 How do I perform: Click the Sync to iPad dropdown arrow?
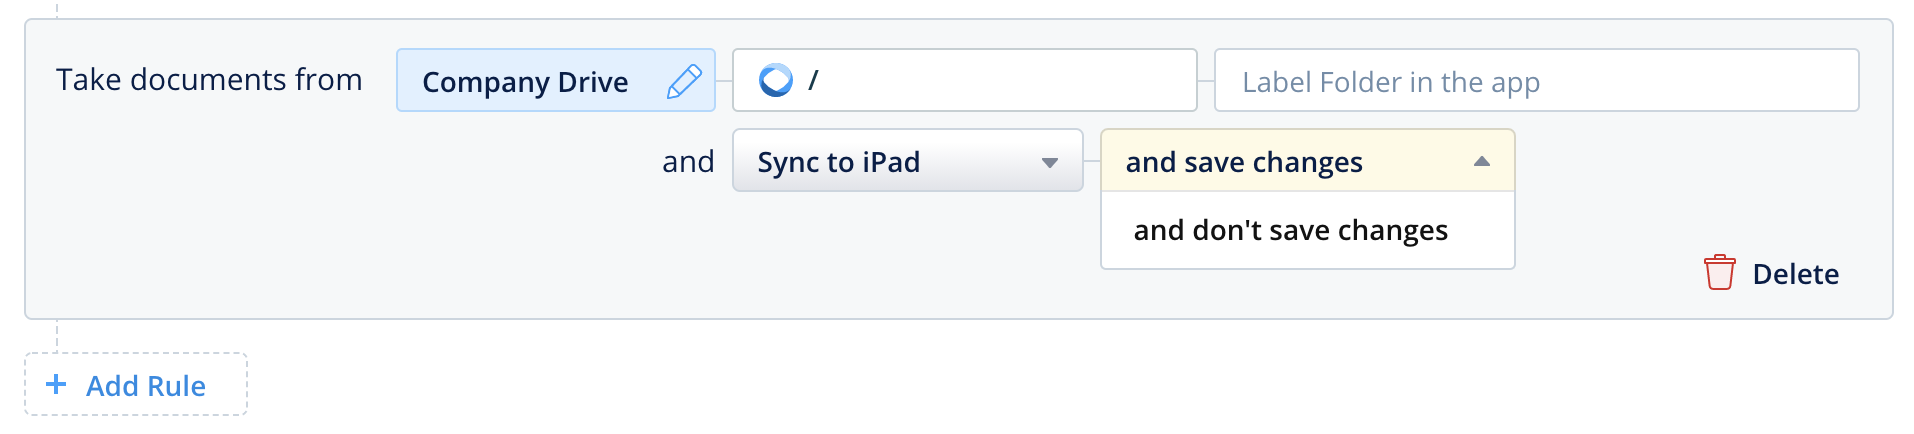[x=1049, y=162]
